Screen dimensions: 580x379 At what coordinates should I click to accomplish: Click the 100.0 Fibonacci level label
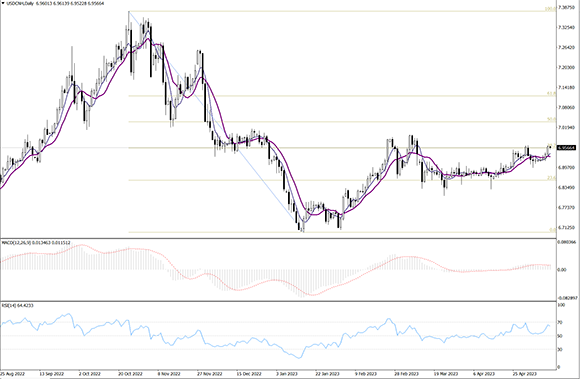click(551, 9)
